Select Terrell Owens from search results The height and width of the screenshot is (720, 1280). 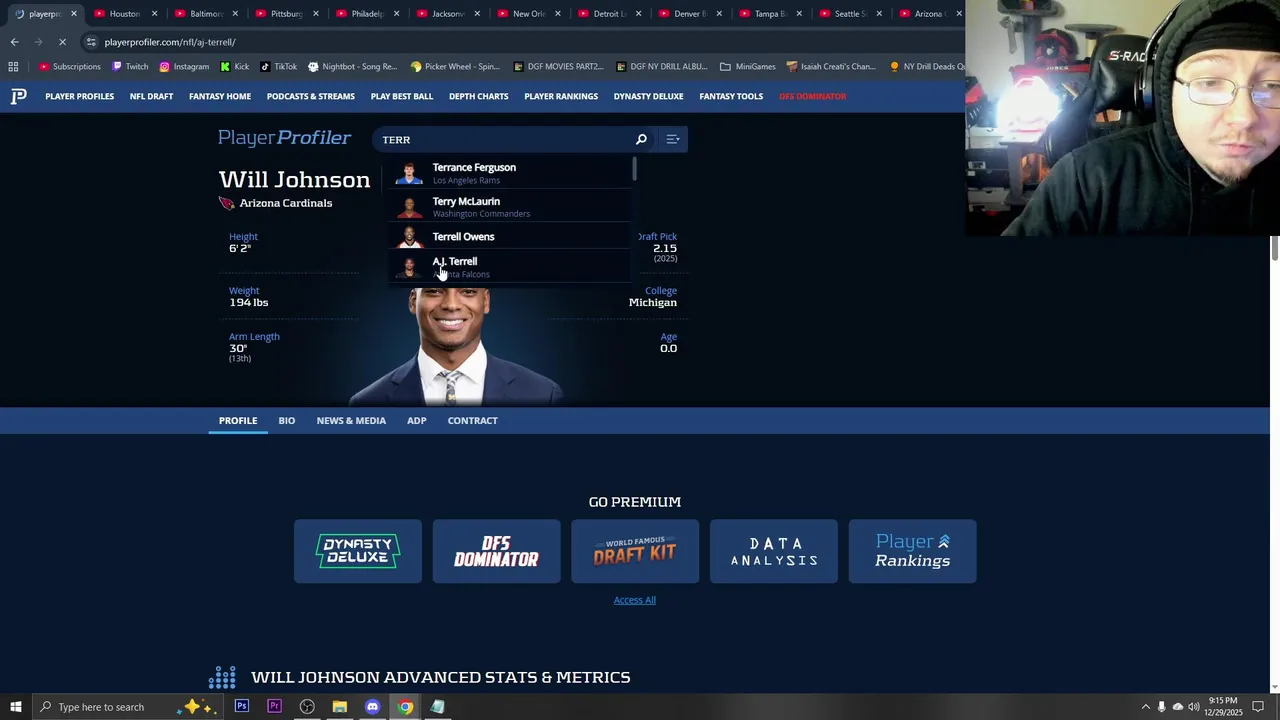point(511,237)
